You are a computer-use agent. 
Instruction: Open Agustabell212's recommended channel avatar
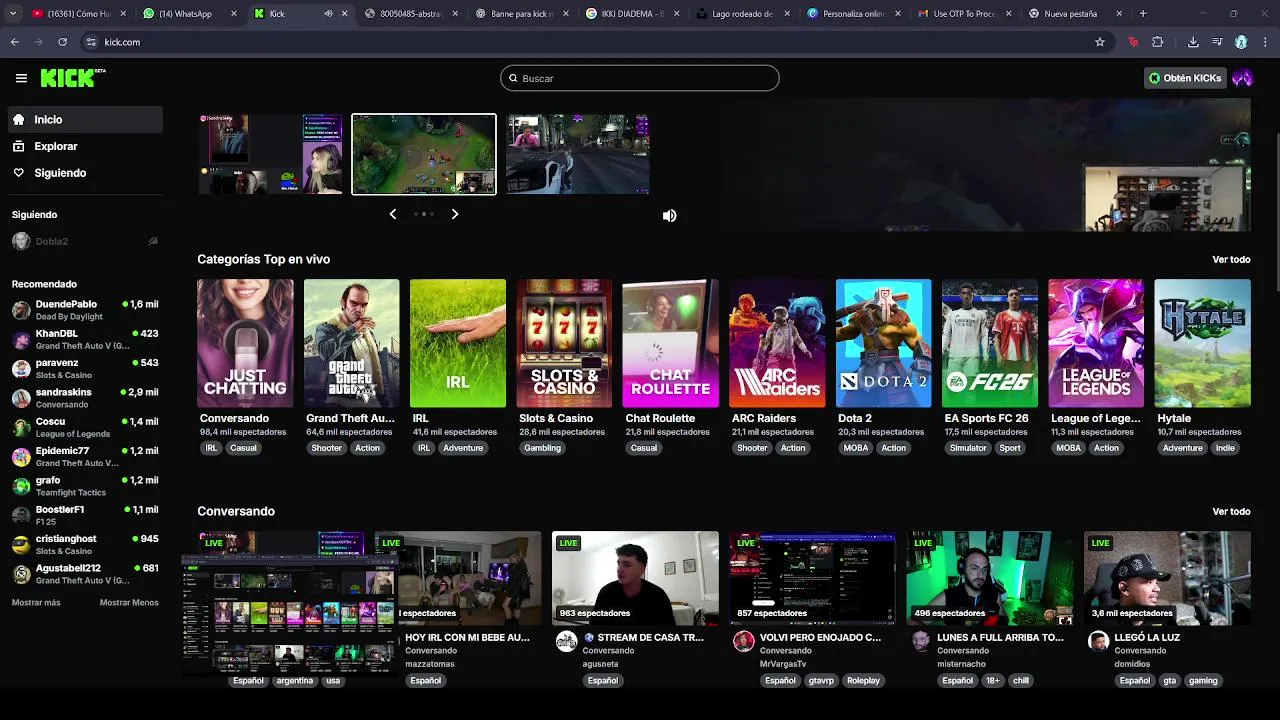point(21,574)
